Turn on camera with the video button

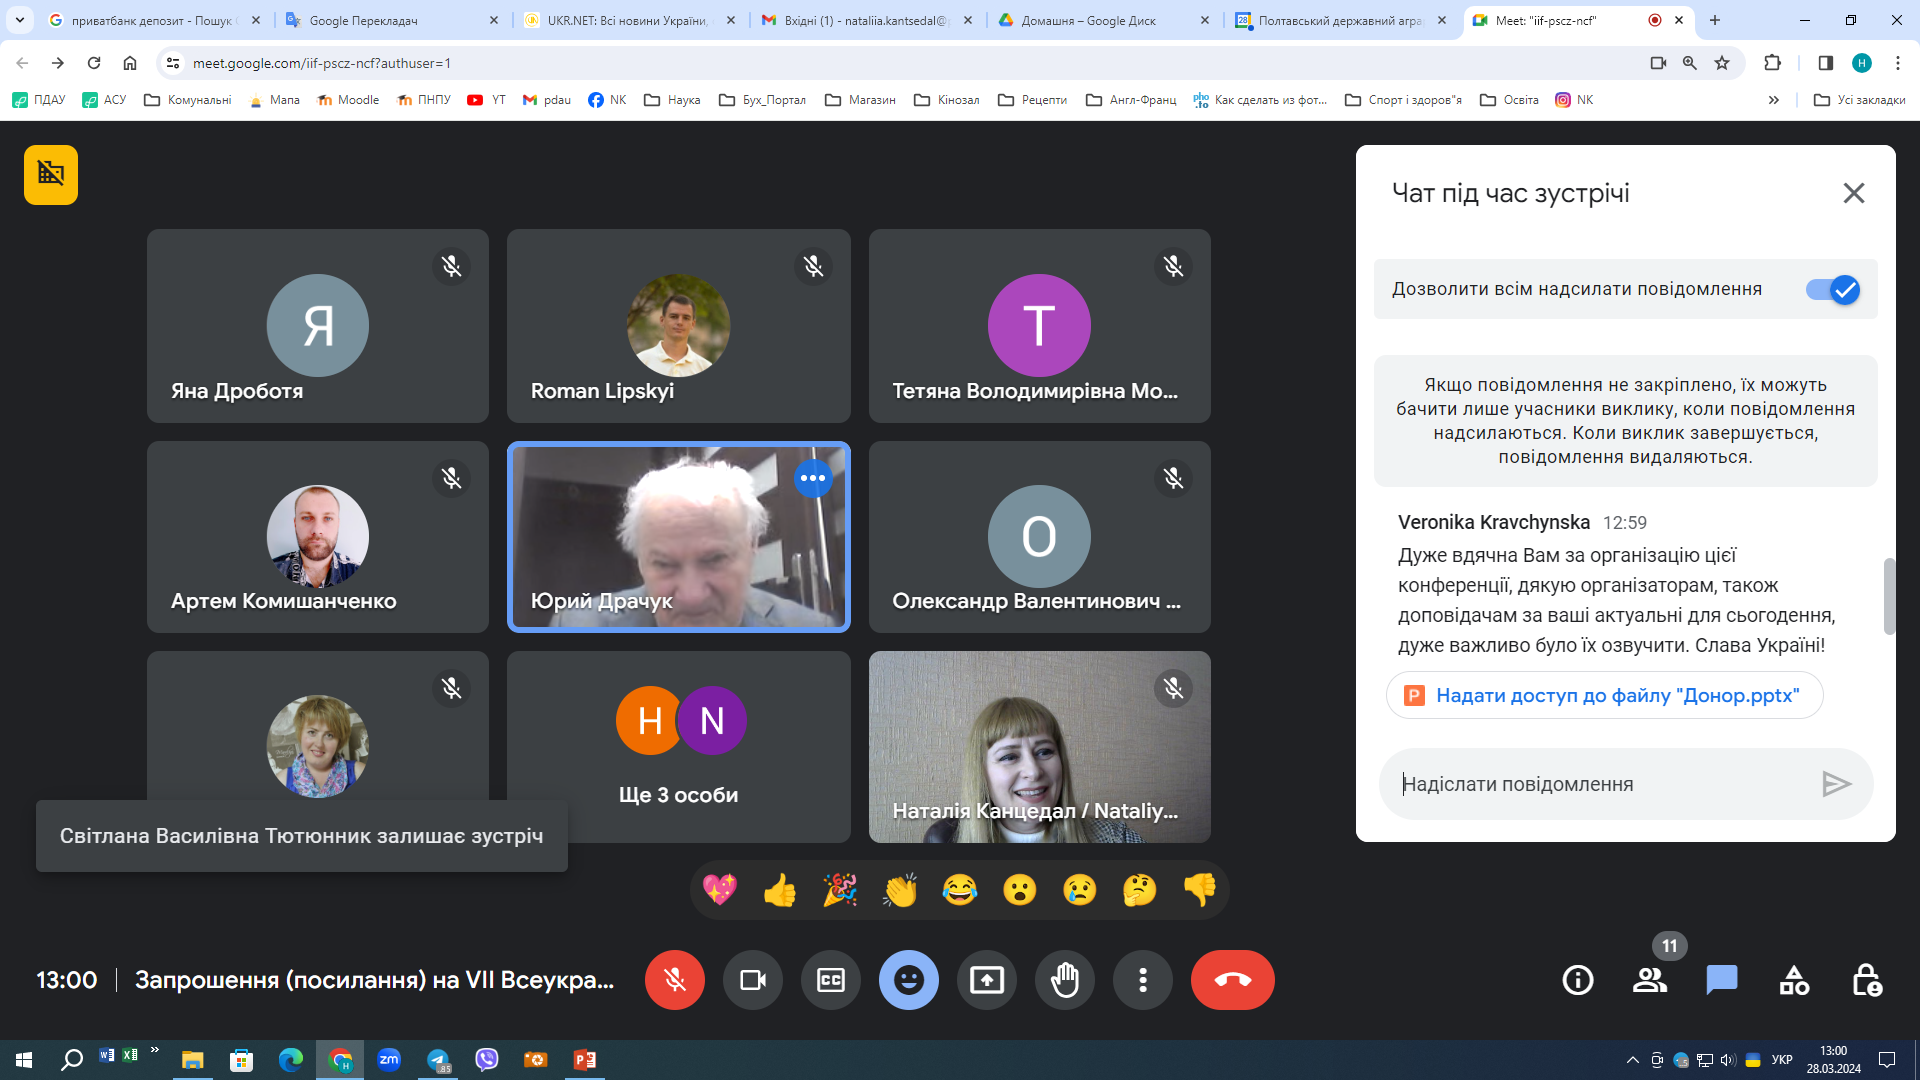click(x=753, y=980)
